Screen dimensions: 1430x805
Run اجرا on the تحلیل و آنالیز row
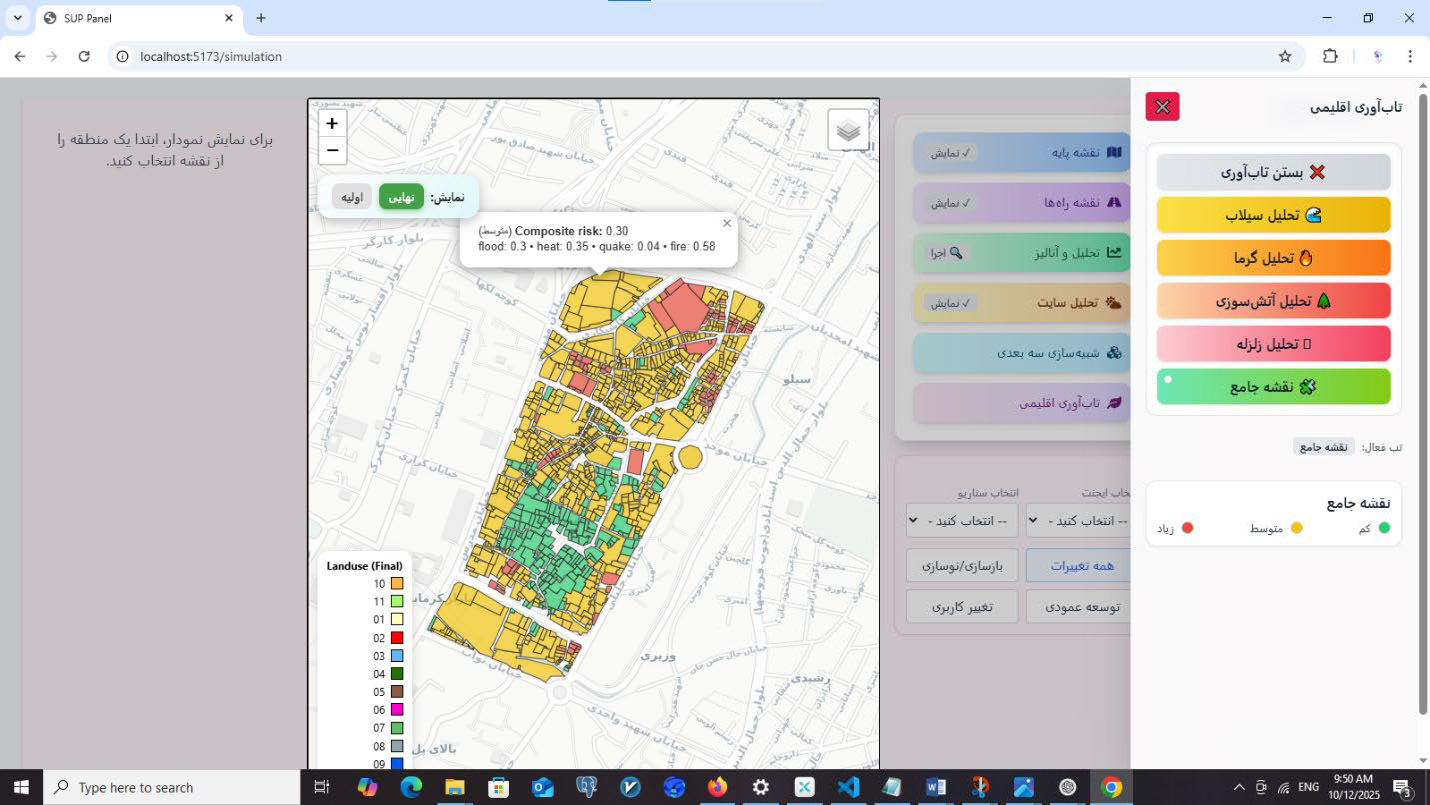click(945, 253)
